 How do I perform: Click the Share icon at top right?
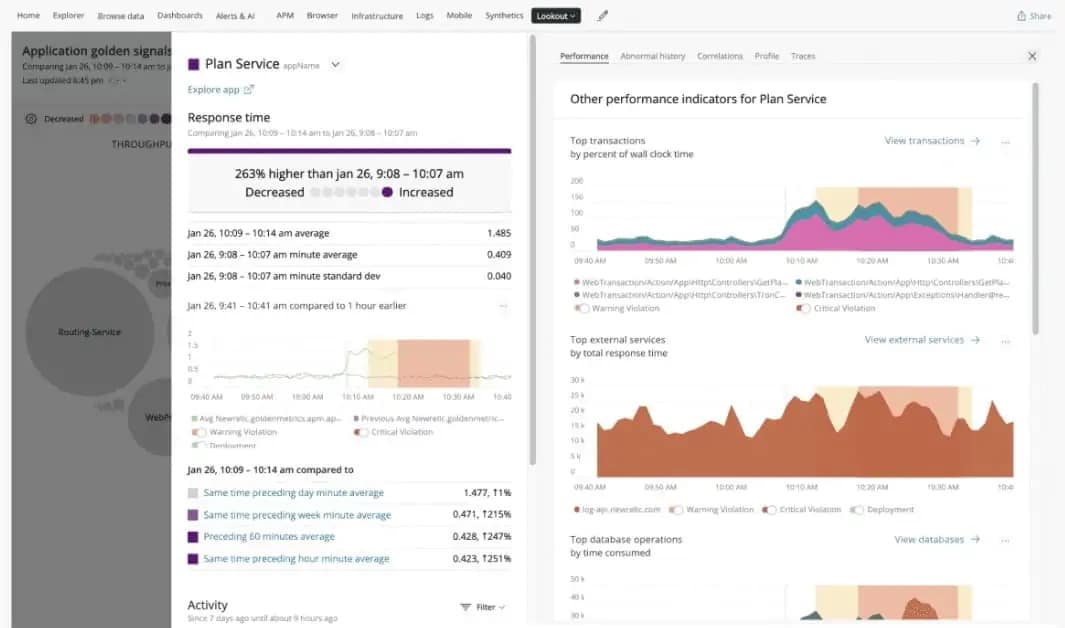[x=1021, y=16]
